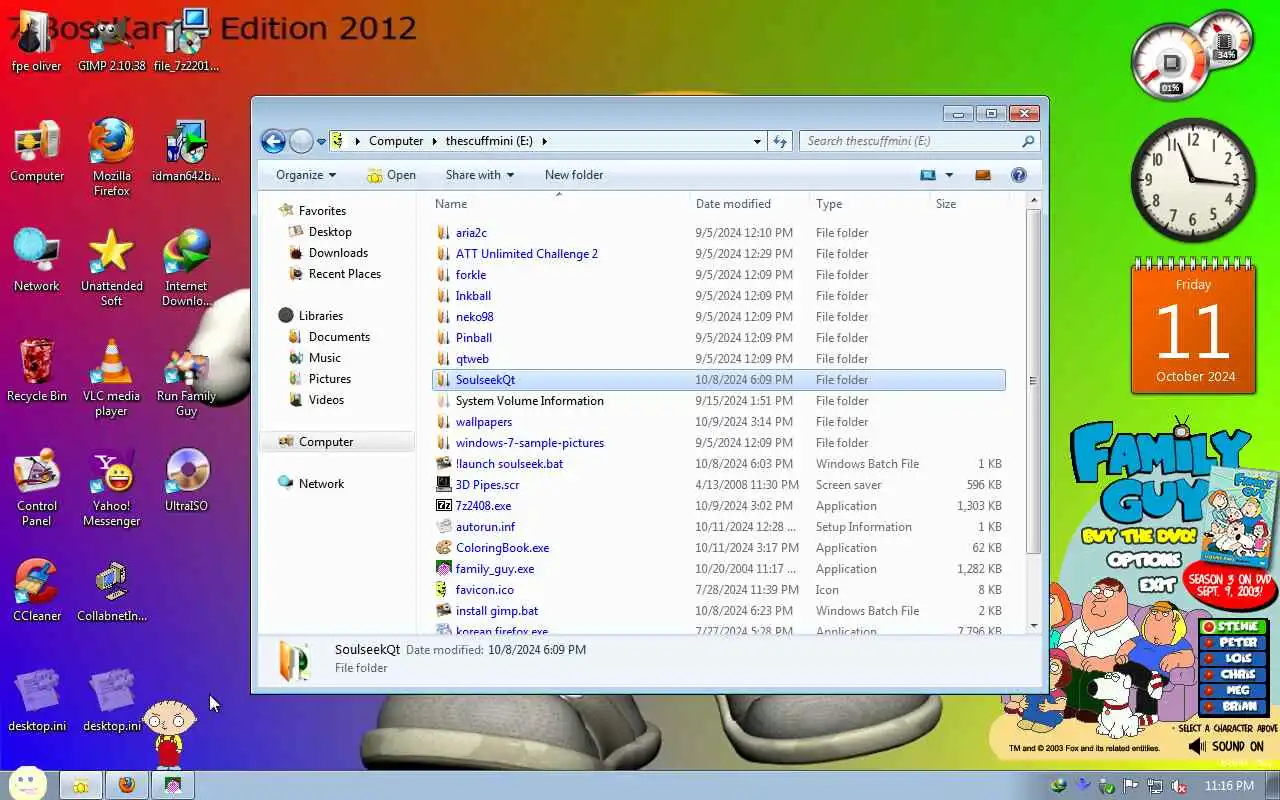This screenshot has height=800, width=1280.
Task: Sort by the Size column header
Action: (x=968, y=204)
